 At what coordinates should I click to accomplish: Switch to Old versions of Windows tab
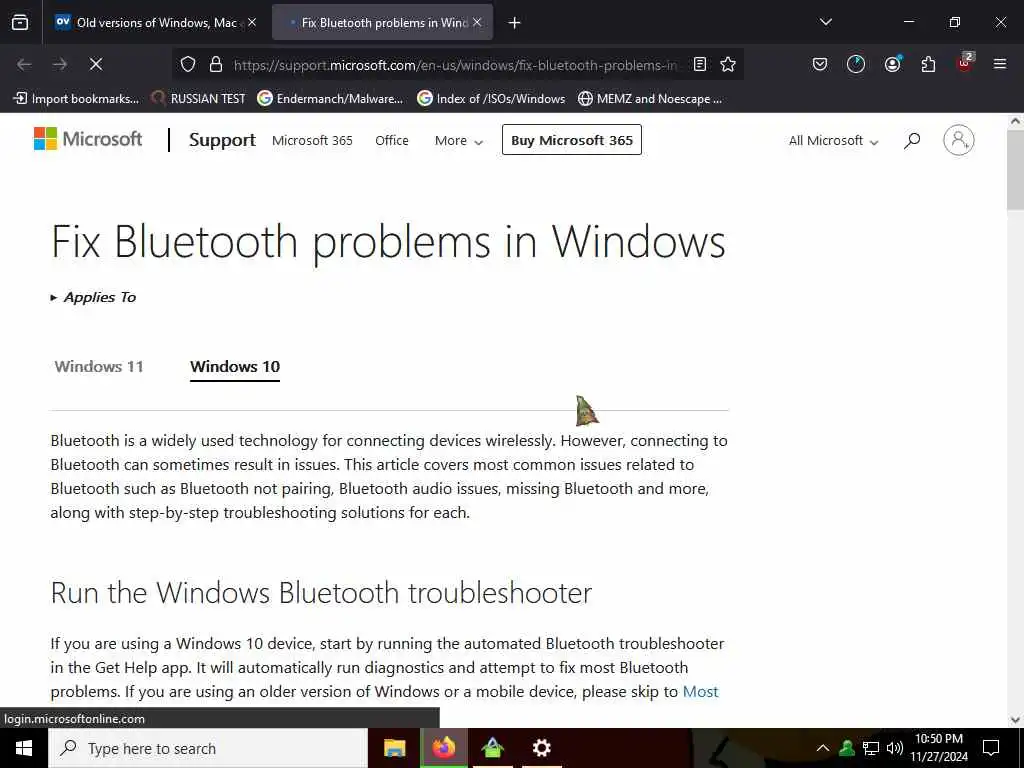tap(155, 22)
